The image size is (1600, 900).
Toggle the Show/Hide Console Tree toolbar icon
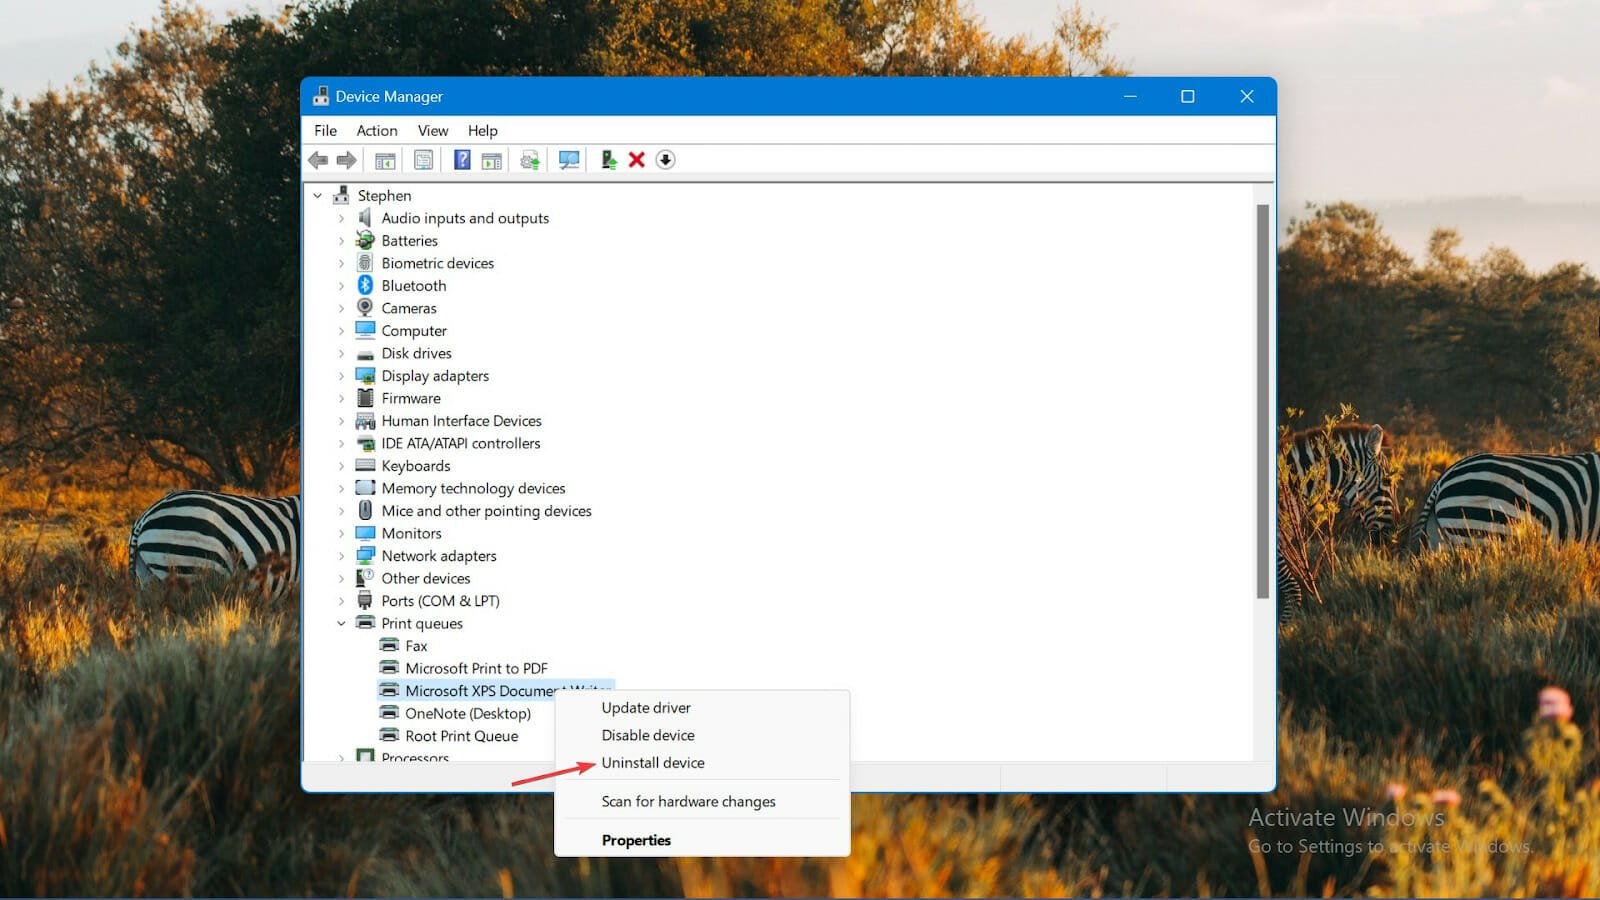click(385, 160)
